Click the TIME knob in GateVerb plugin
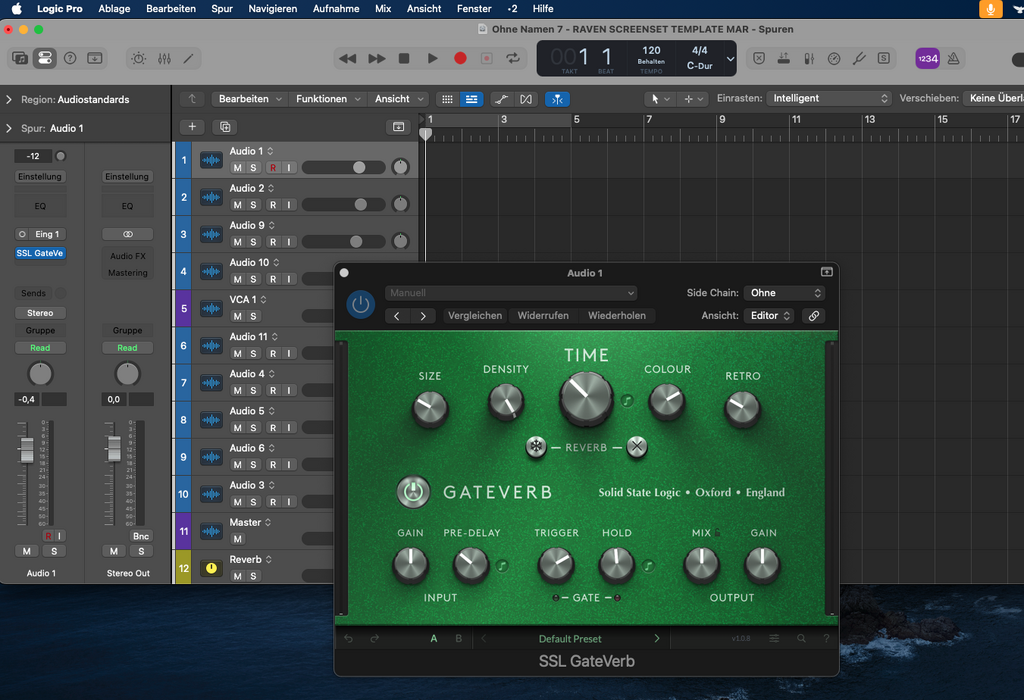The image size is (1024, 700). coord(586,397)
